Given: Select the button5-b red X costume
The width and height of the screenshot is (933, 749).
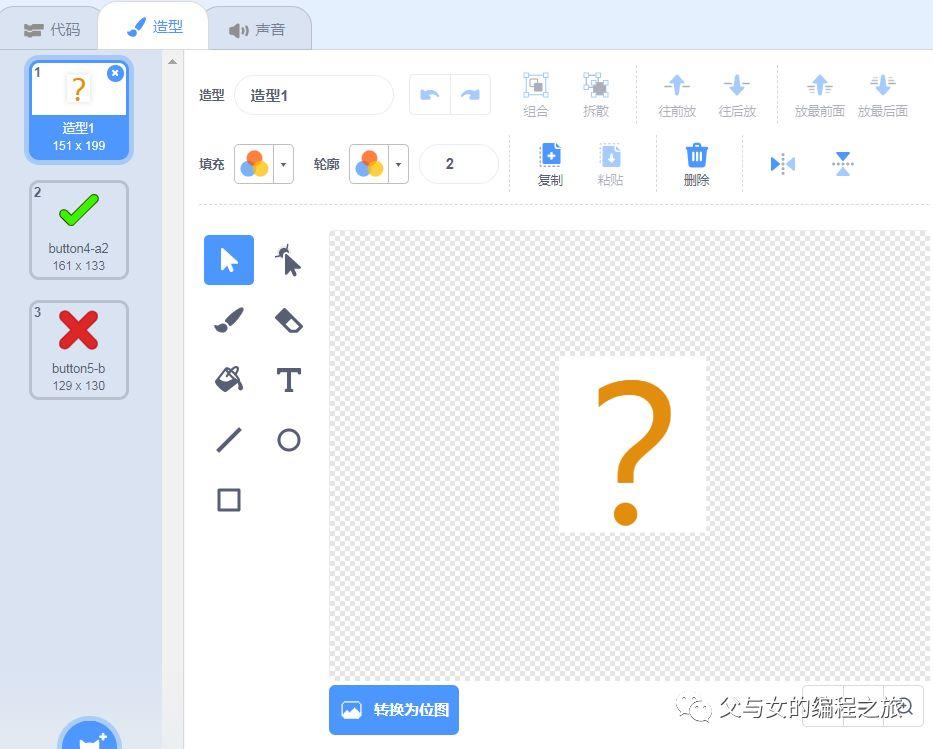Looking at the screenshot, I should 79,350.
